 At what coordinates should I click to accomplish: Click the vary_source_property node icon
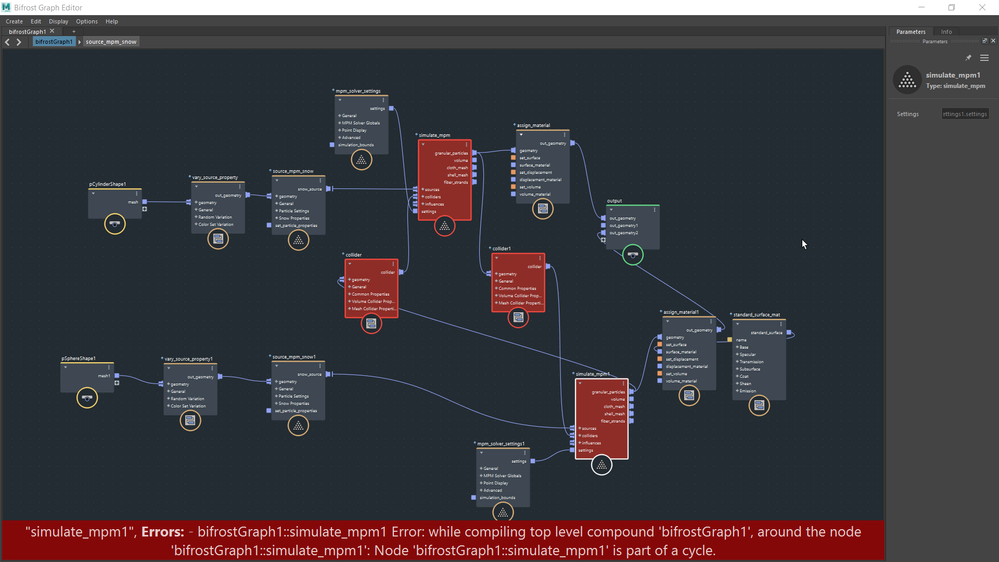(218, 239)
